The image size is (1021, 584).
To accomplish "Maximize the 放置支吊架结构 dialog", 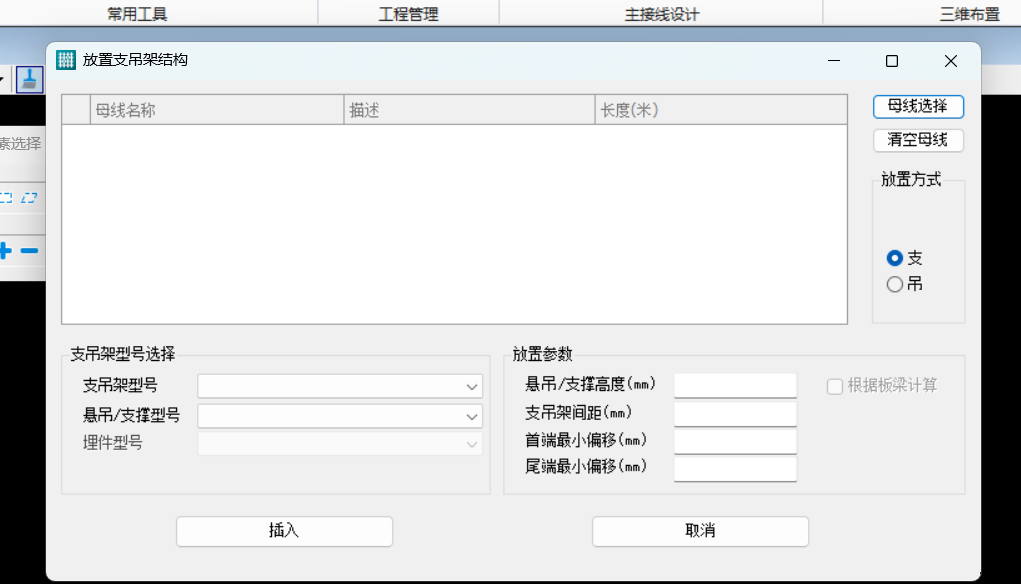I will point(892,61).
